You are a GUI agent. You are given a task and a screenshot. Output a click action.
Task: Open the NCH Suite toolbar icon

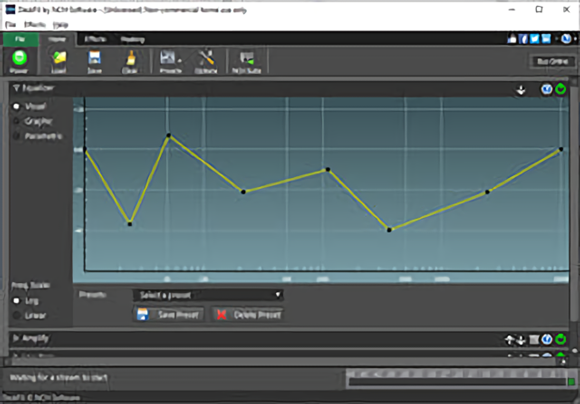[247, 61]
